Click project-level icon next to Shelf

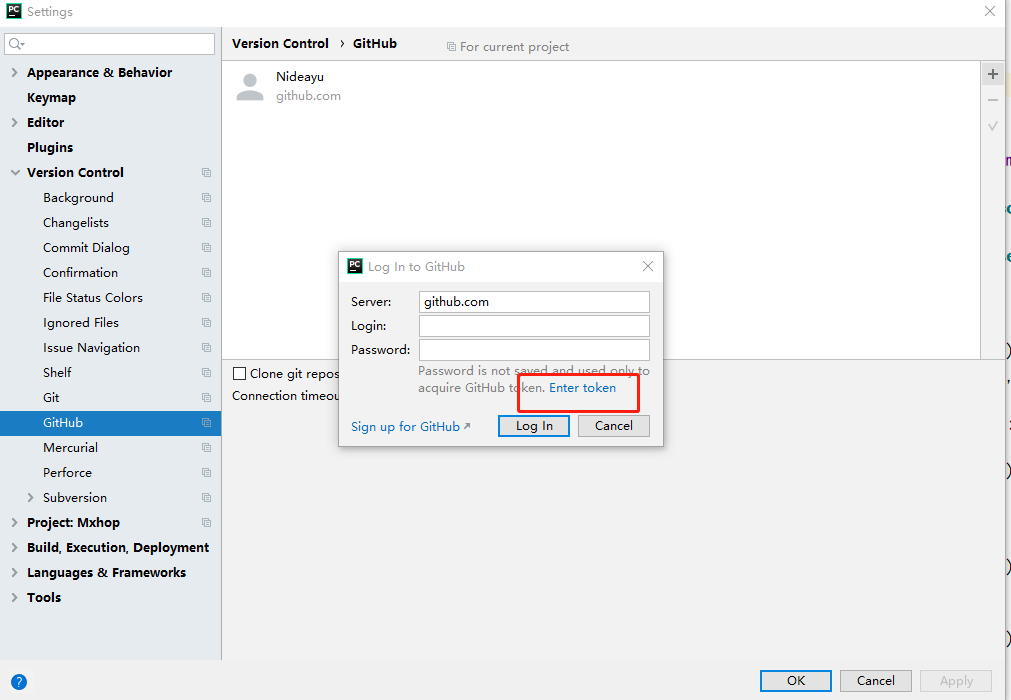click(x=206, y=373)
